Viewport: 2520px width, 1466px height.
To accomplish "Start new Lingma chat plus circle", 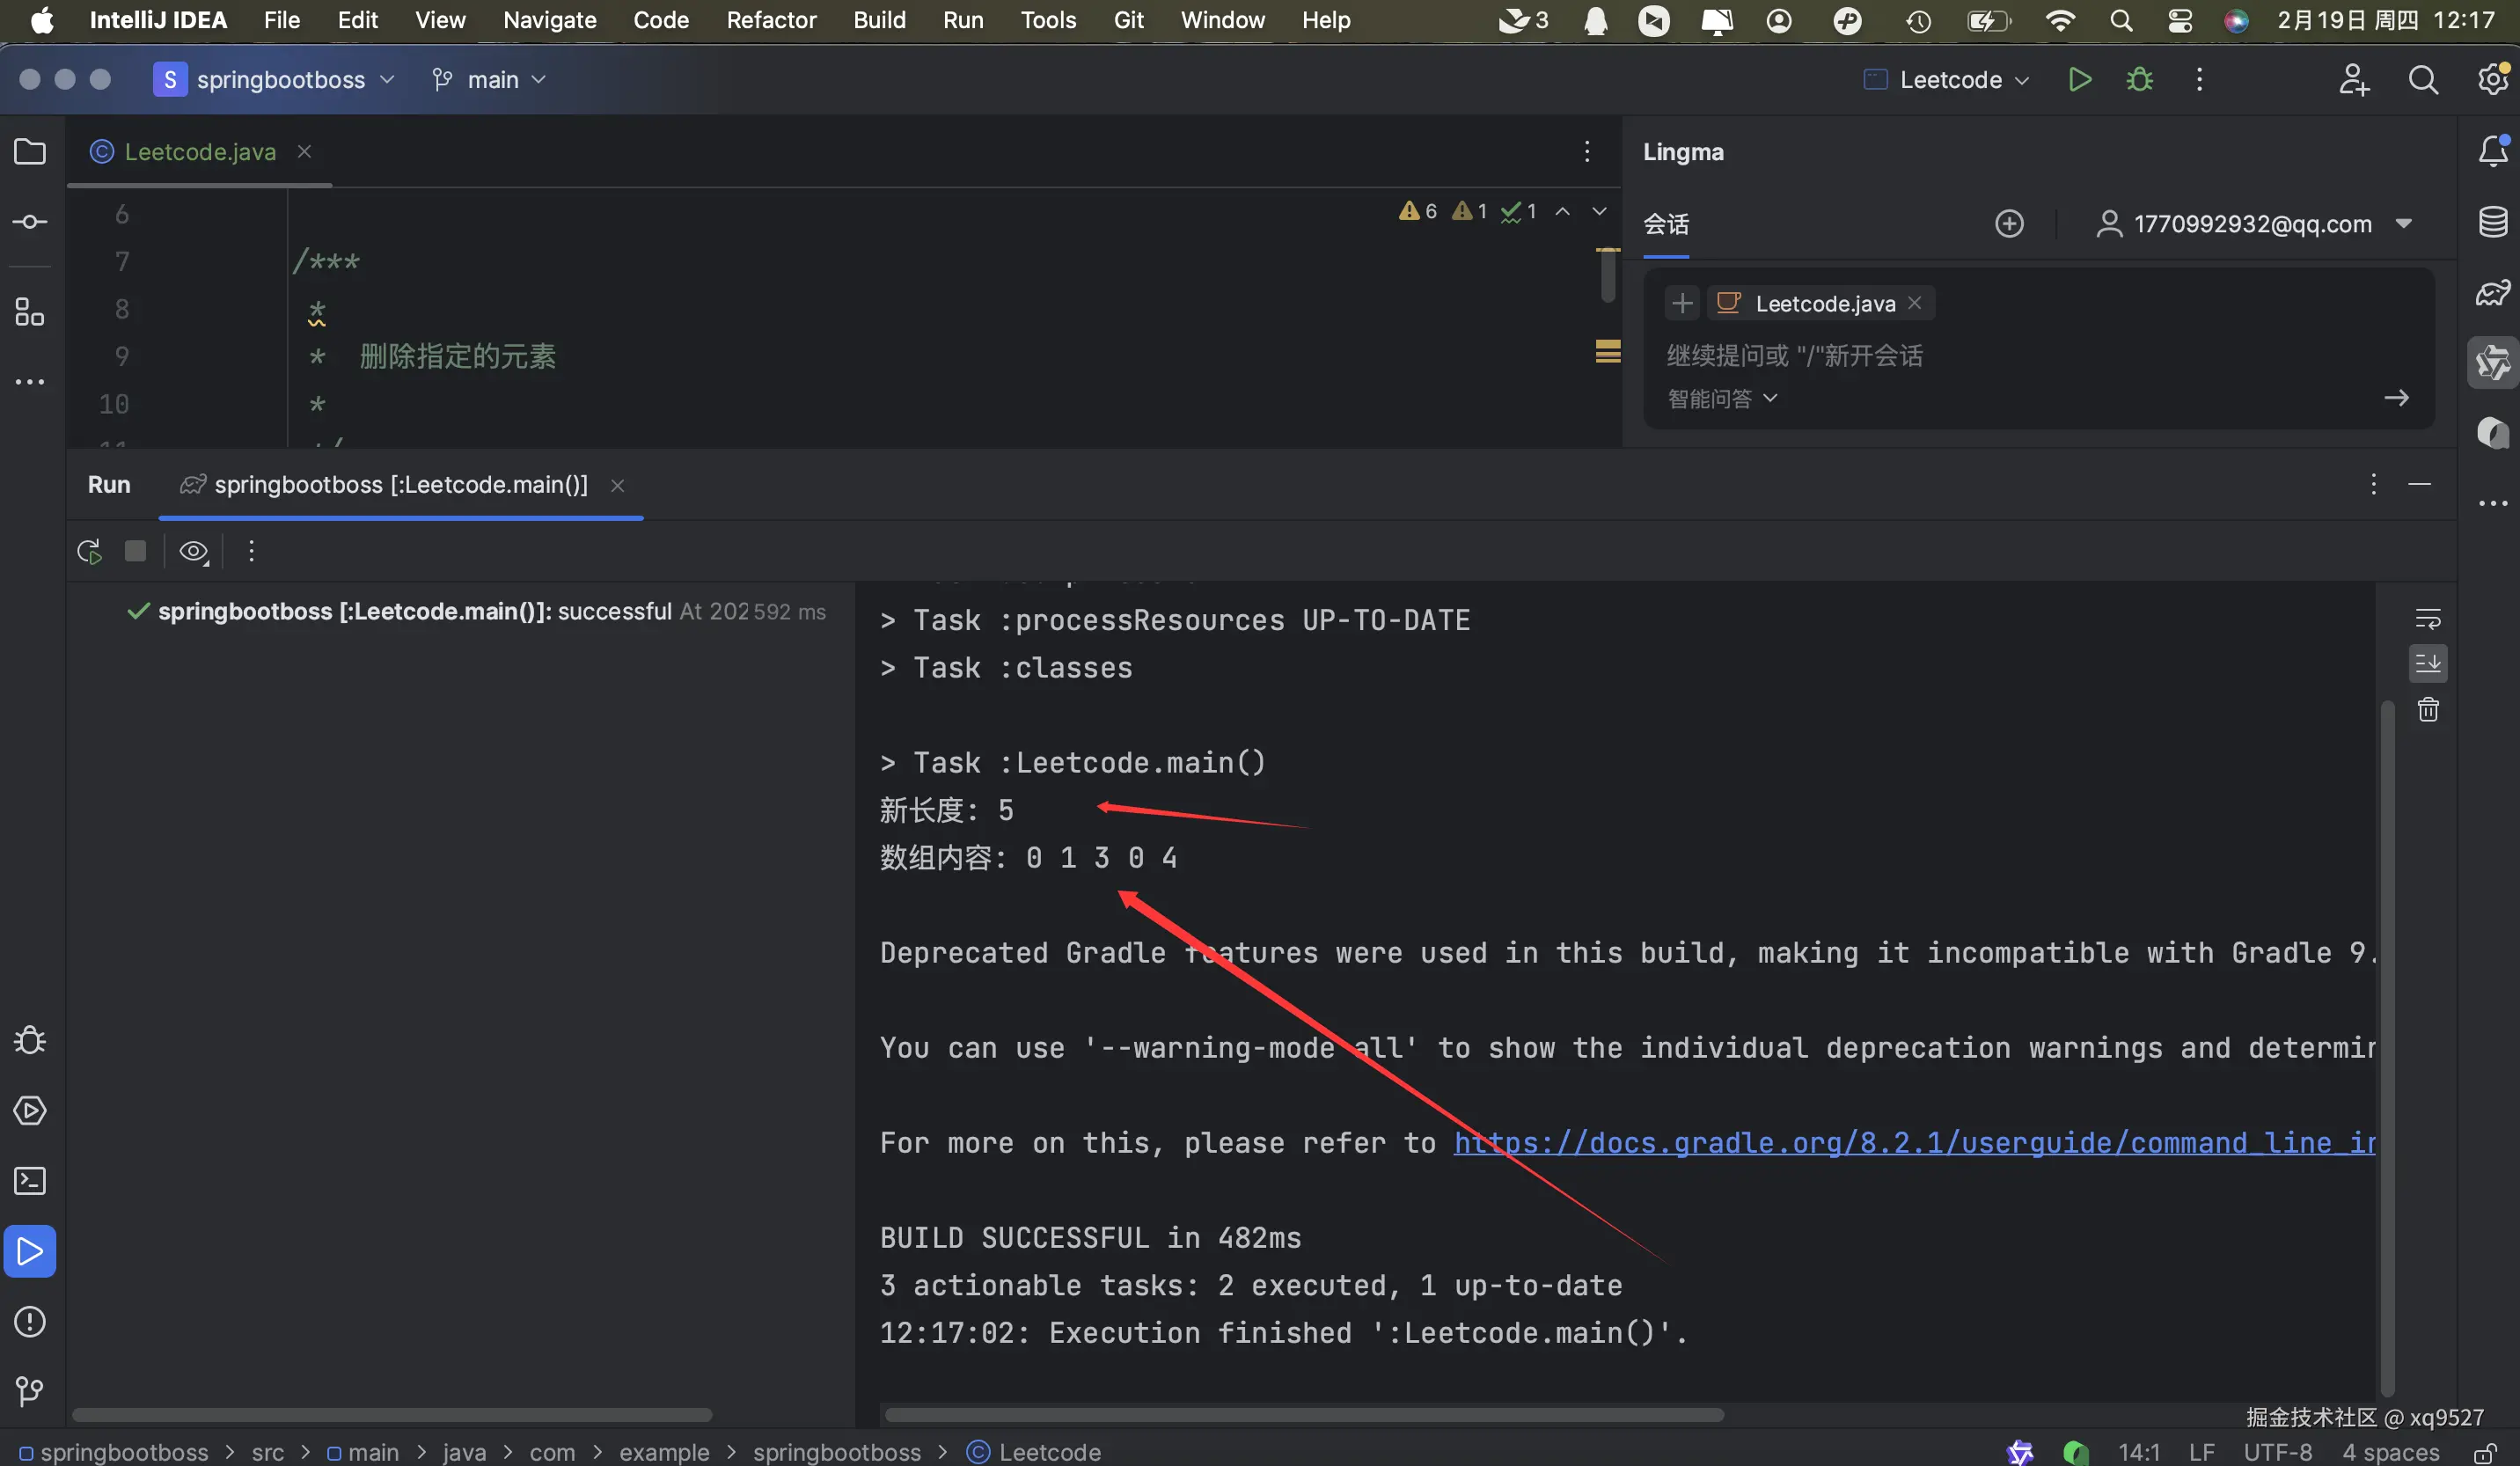I will 2009,223.
